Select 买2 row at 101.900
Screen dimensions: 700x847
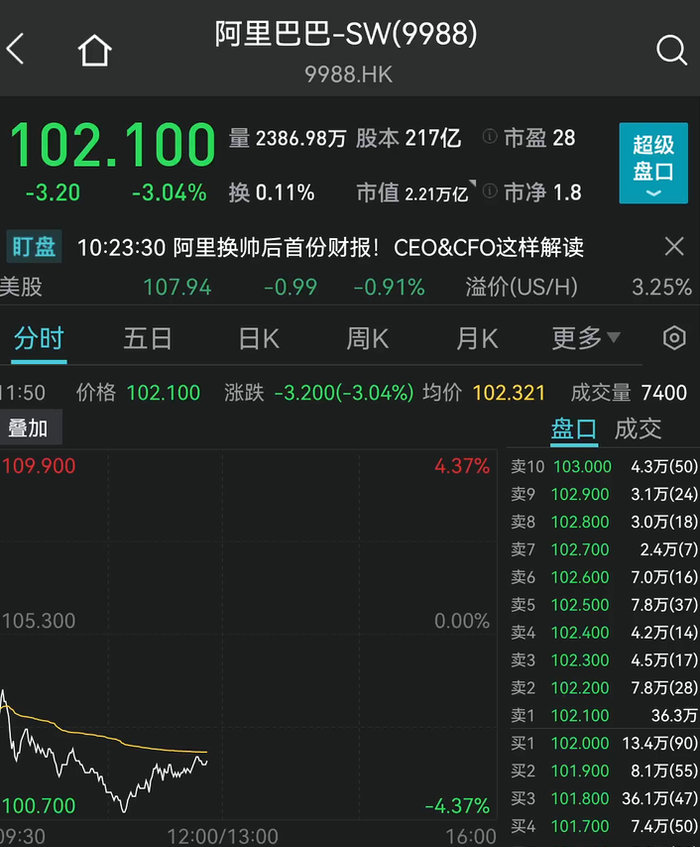[604, 771]
